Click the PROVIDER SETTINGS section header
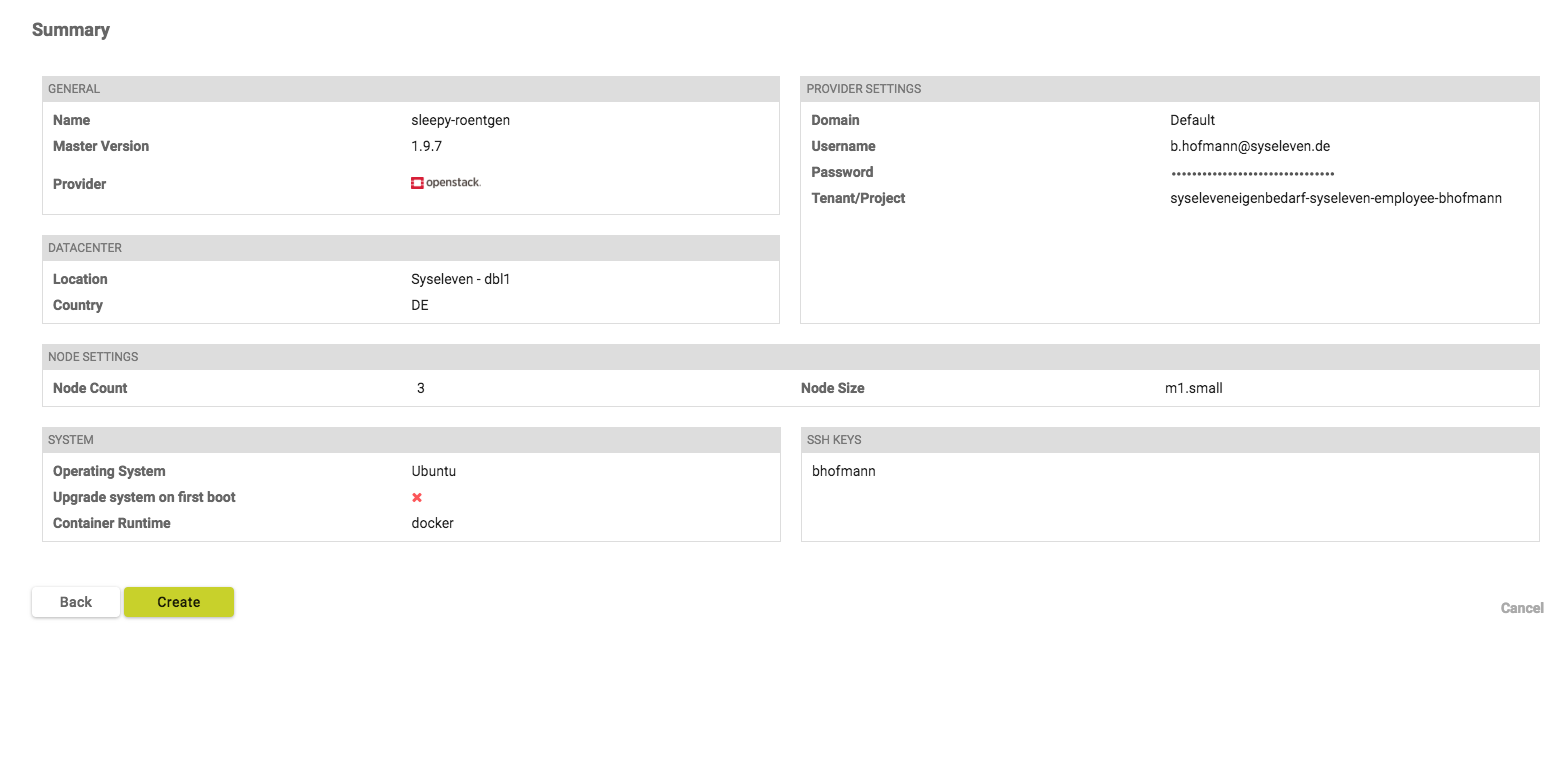This screenshot has width=1556, height=779. [x=863, y=88]
